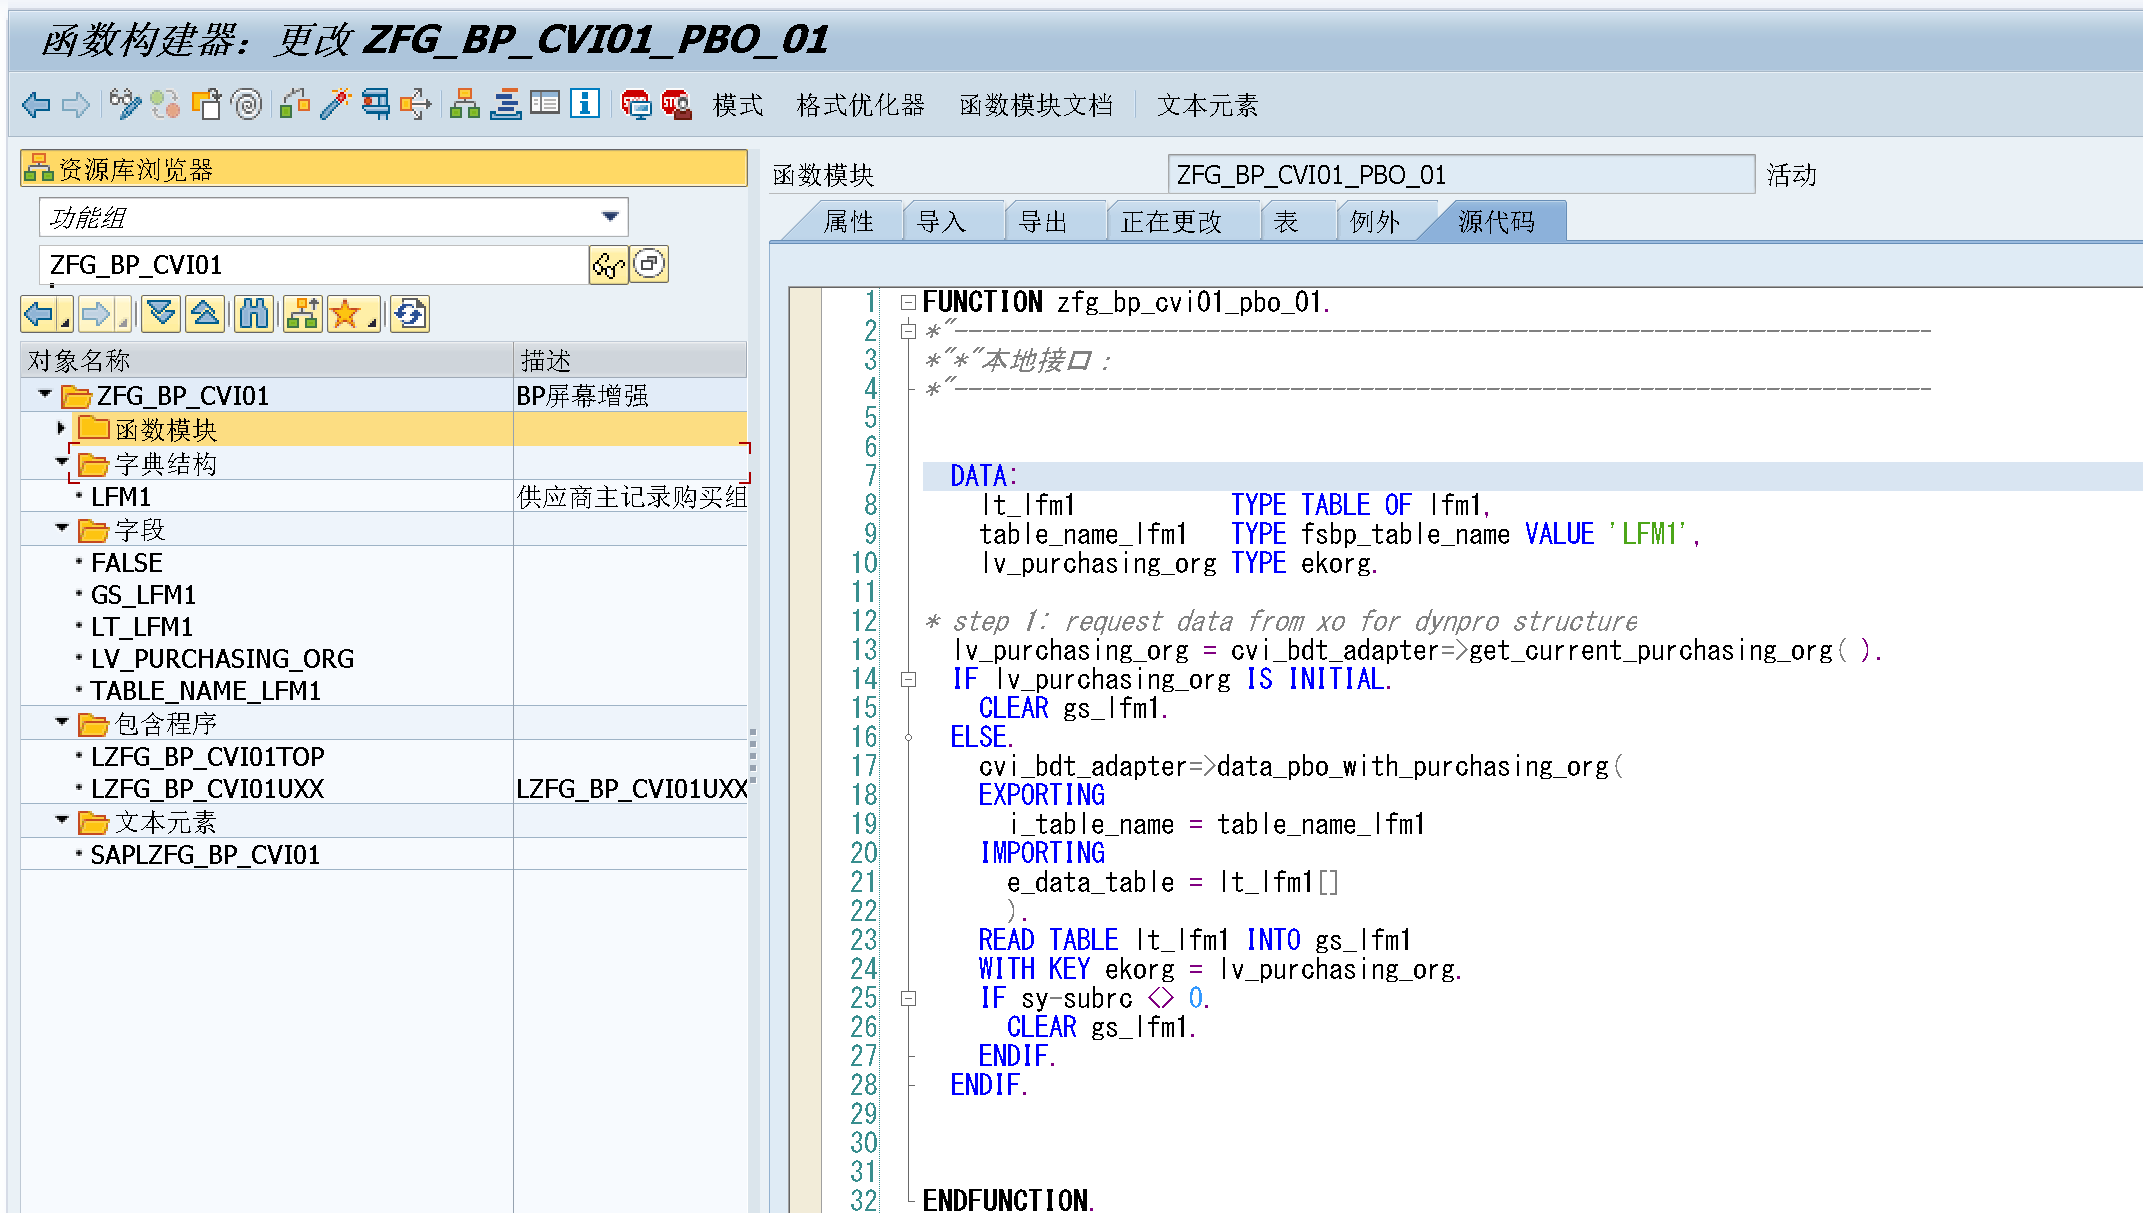The image size is (2143, 1213).
Task: Click the Activate magic wand icon
Action: (335, 104)
